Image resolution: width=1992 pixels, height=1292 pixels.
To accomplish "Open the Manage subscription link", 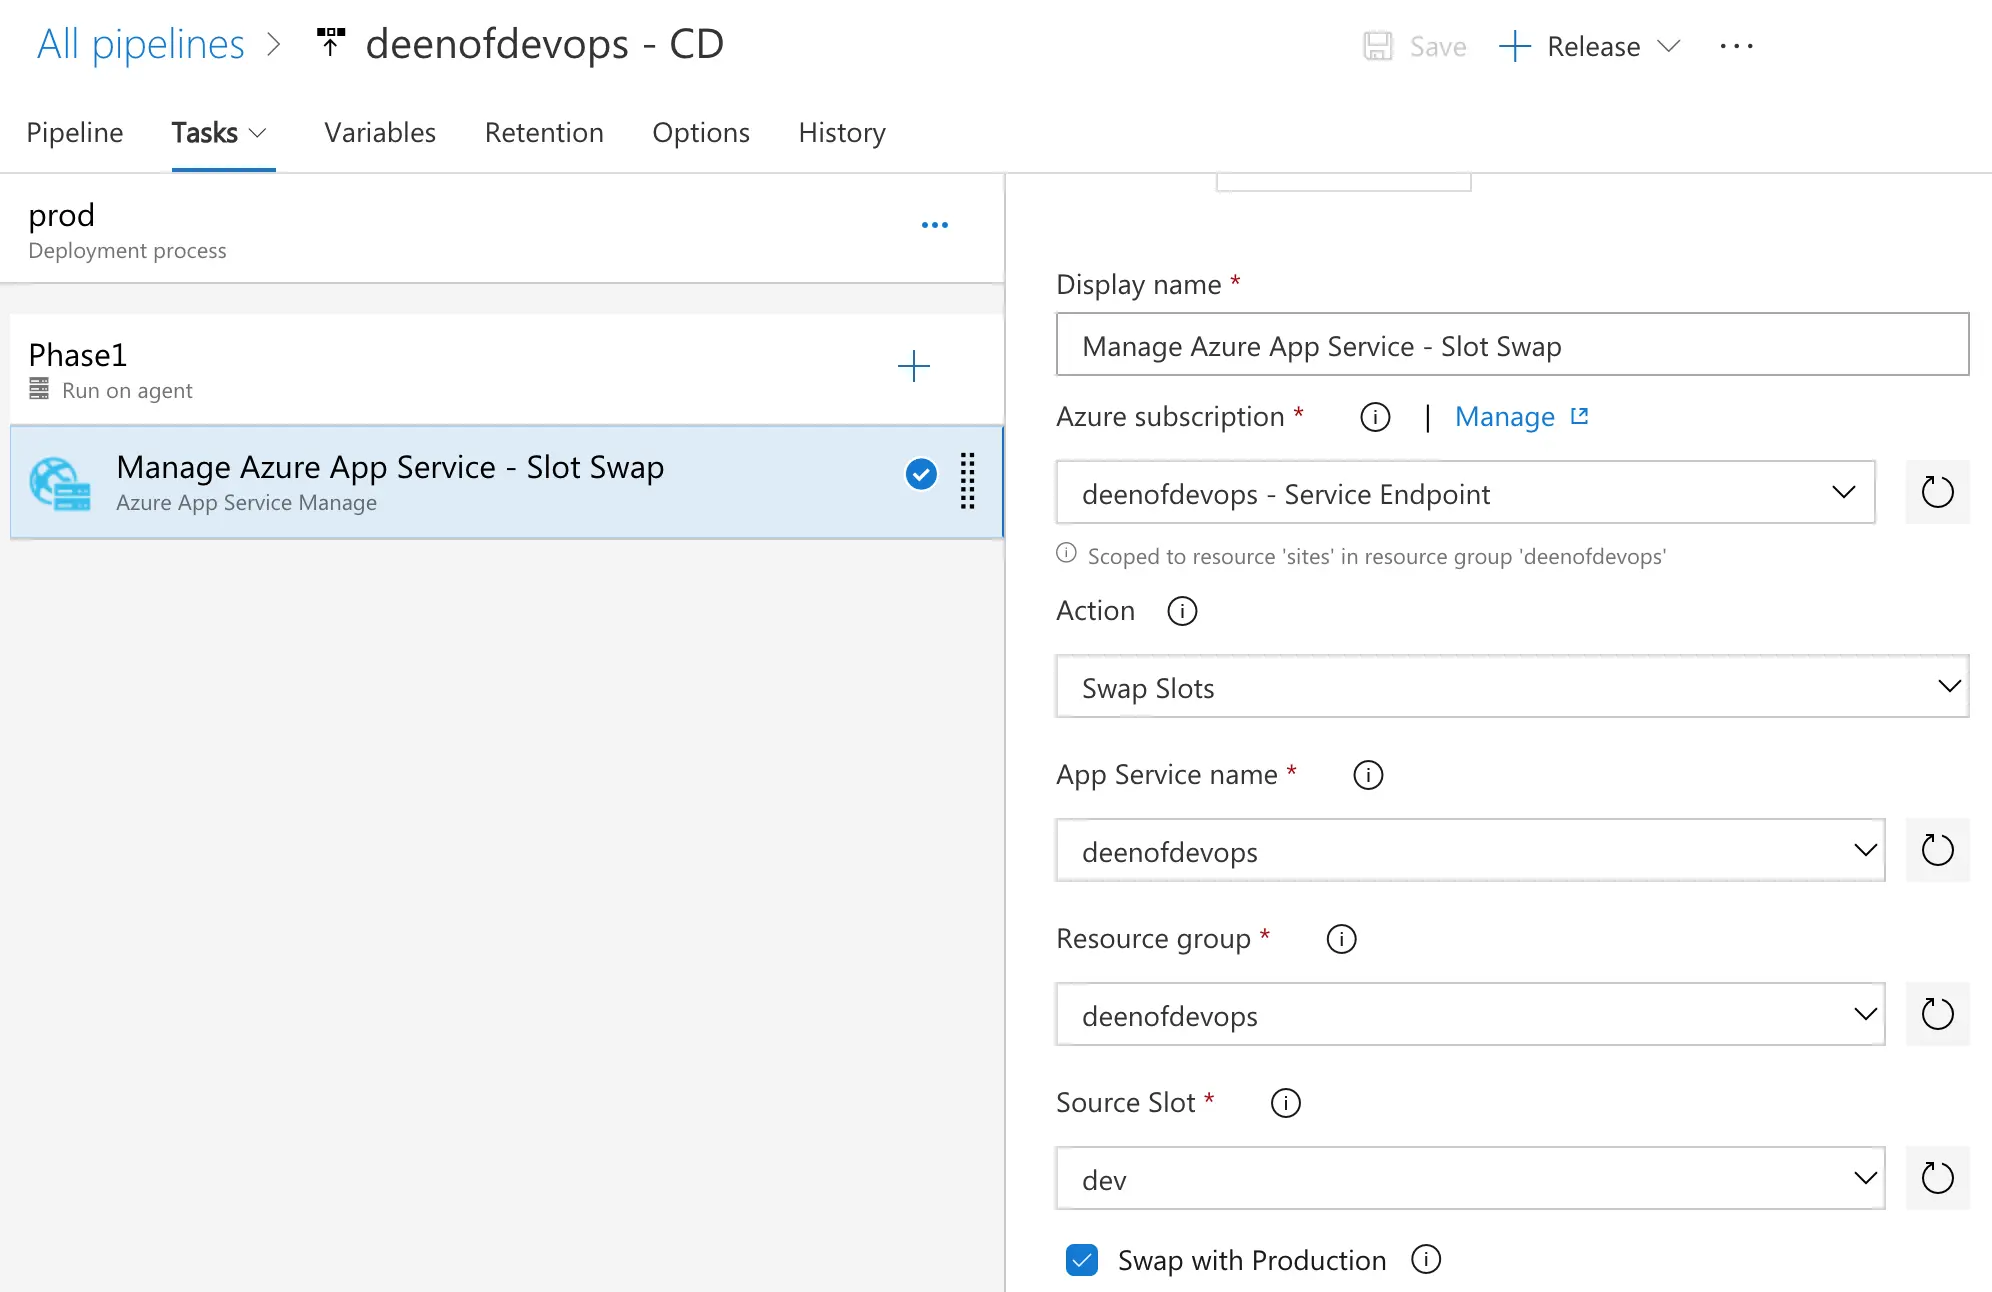I will [x=1505, y=416].
